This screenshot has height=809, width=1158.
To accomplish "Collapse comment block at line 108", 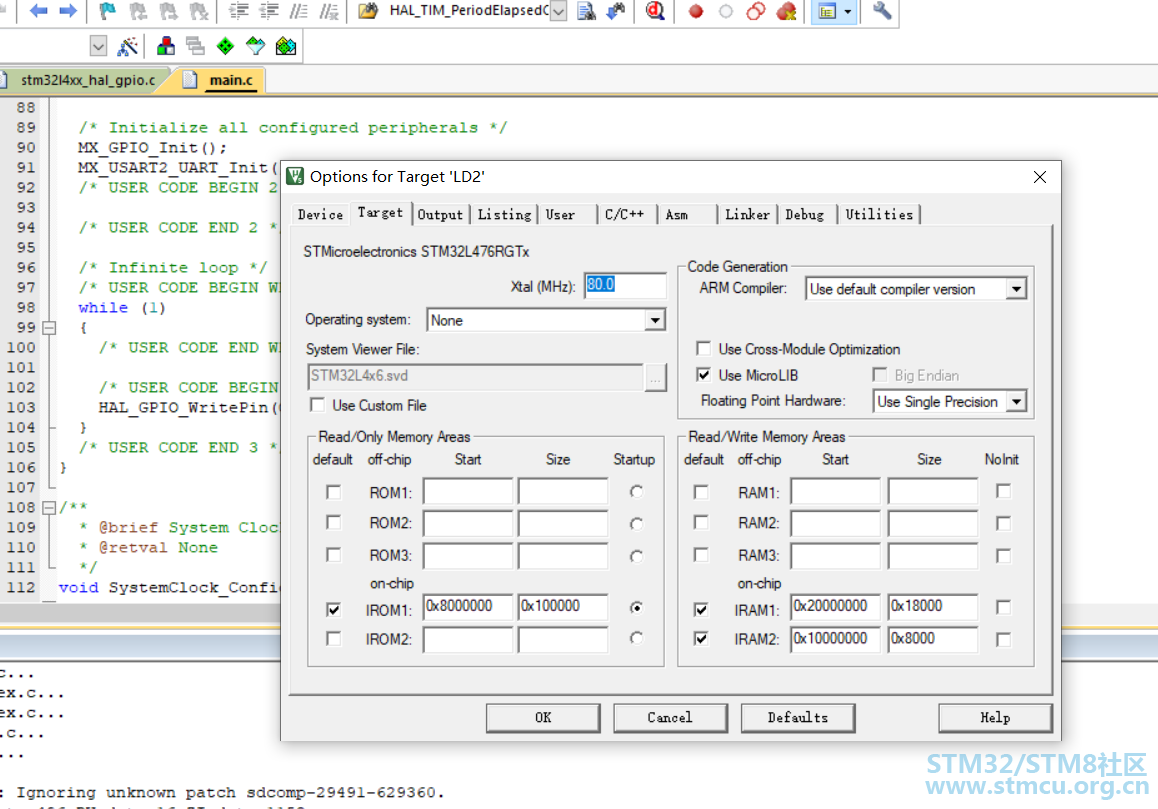I will [49, 508].
